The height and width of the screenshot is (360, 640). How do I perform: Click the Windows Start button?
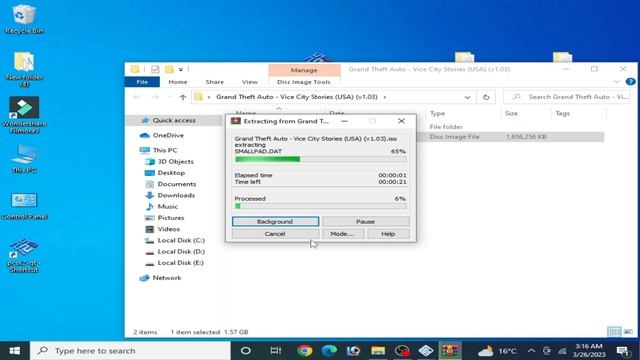pyautogui.click(x=15, y=351)
